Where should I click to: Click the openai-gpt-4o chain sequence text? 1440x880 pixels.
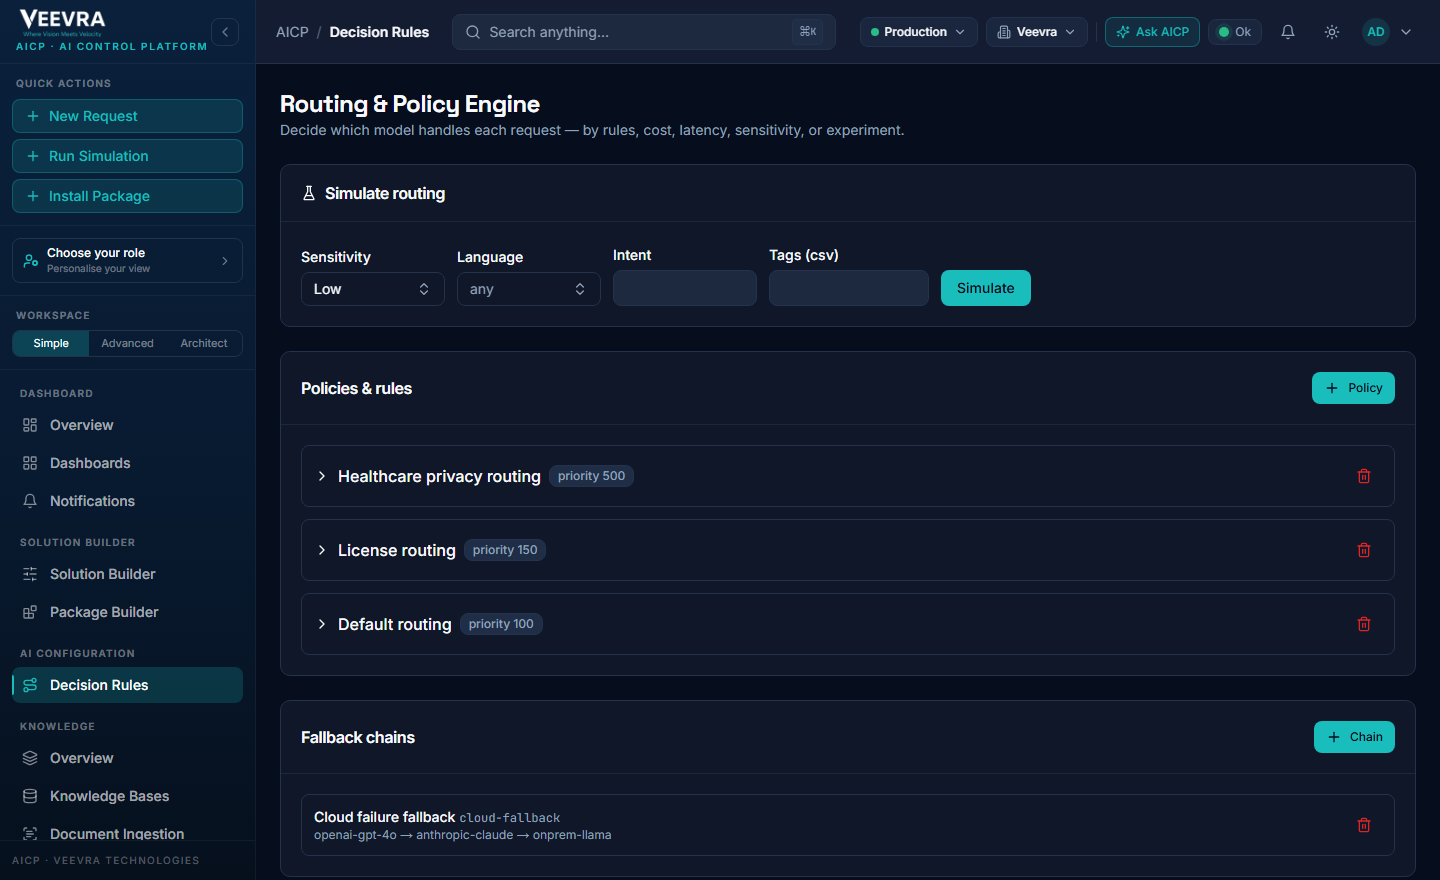tap(462, 835)
